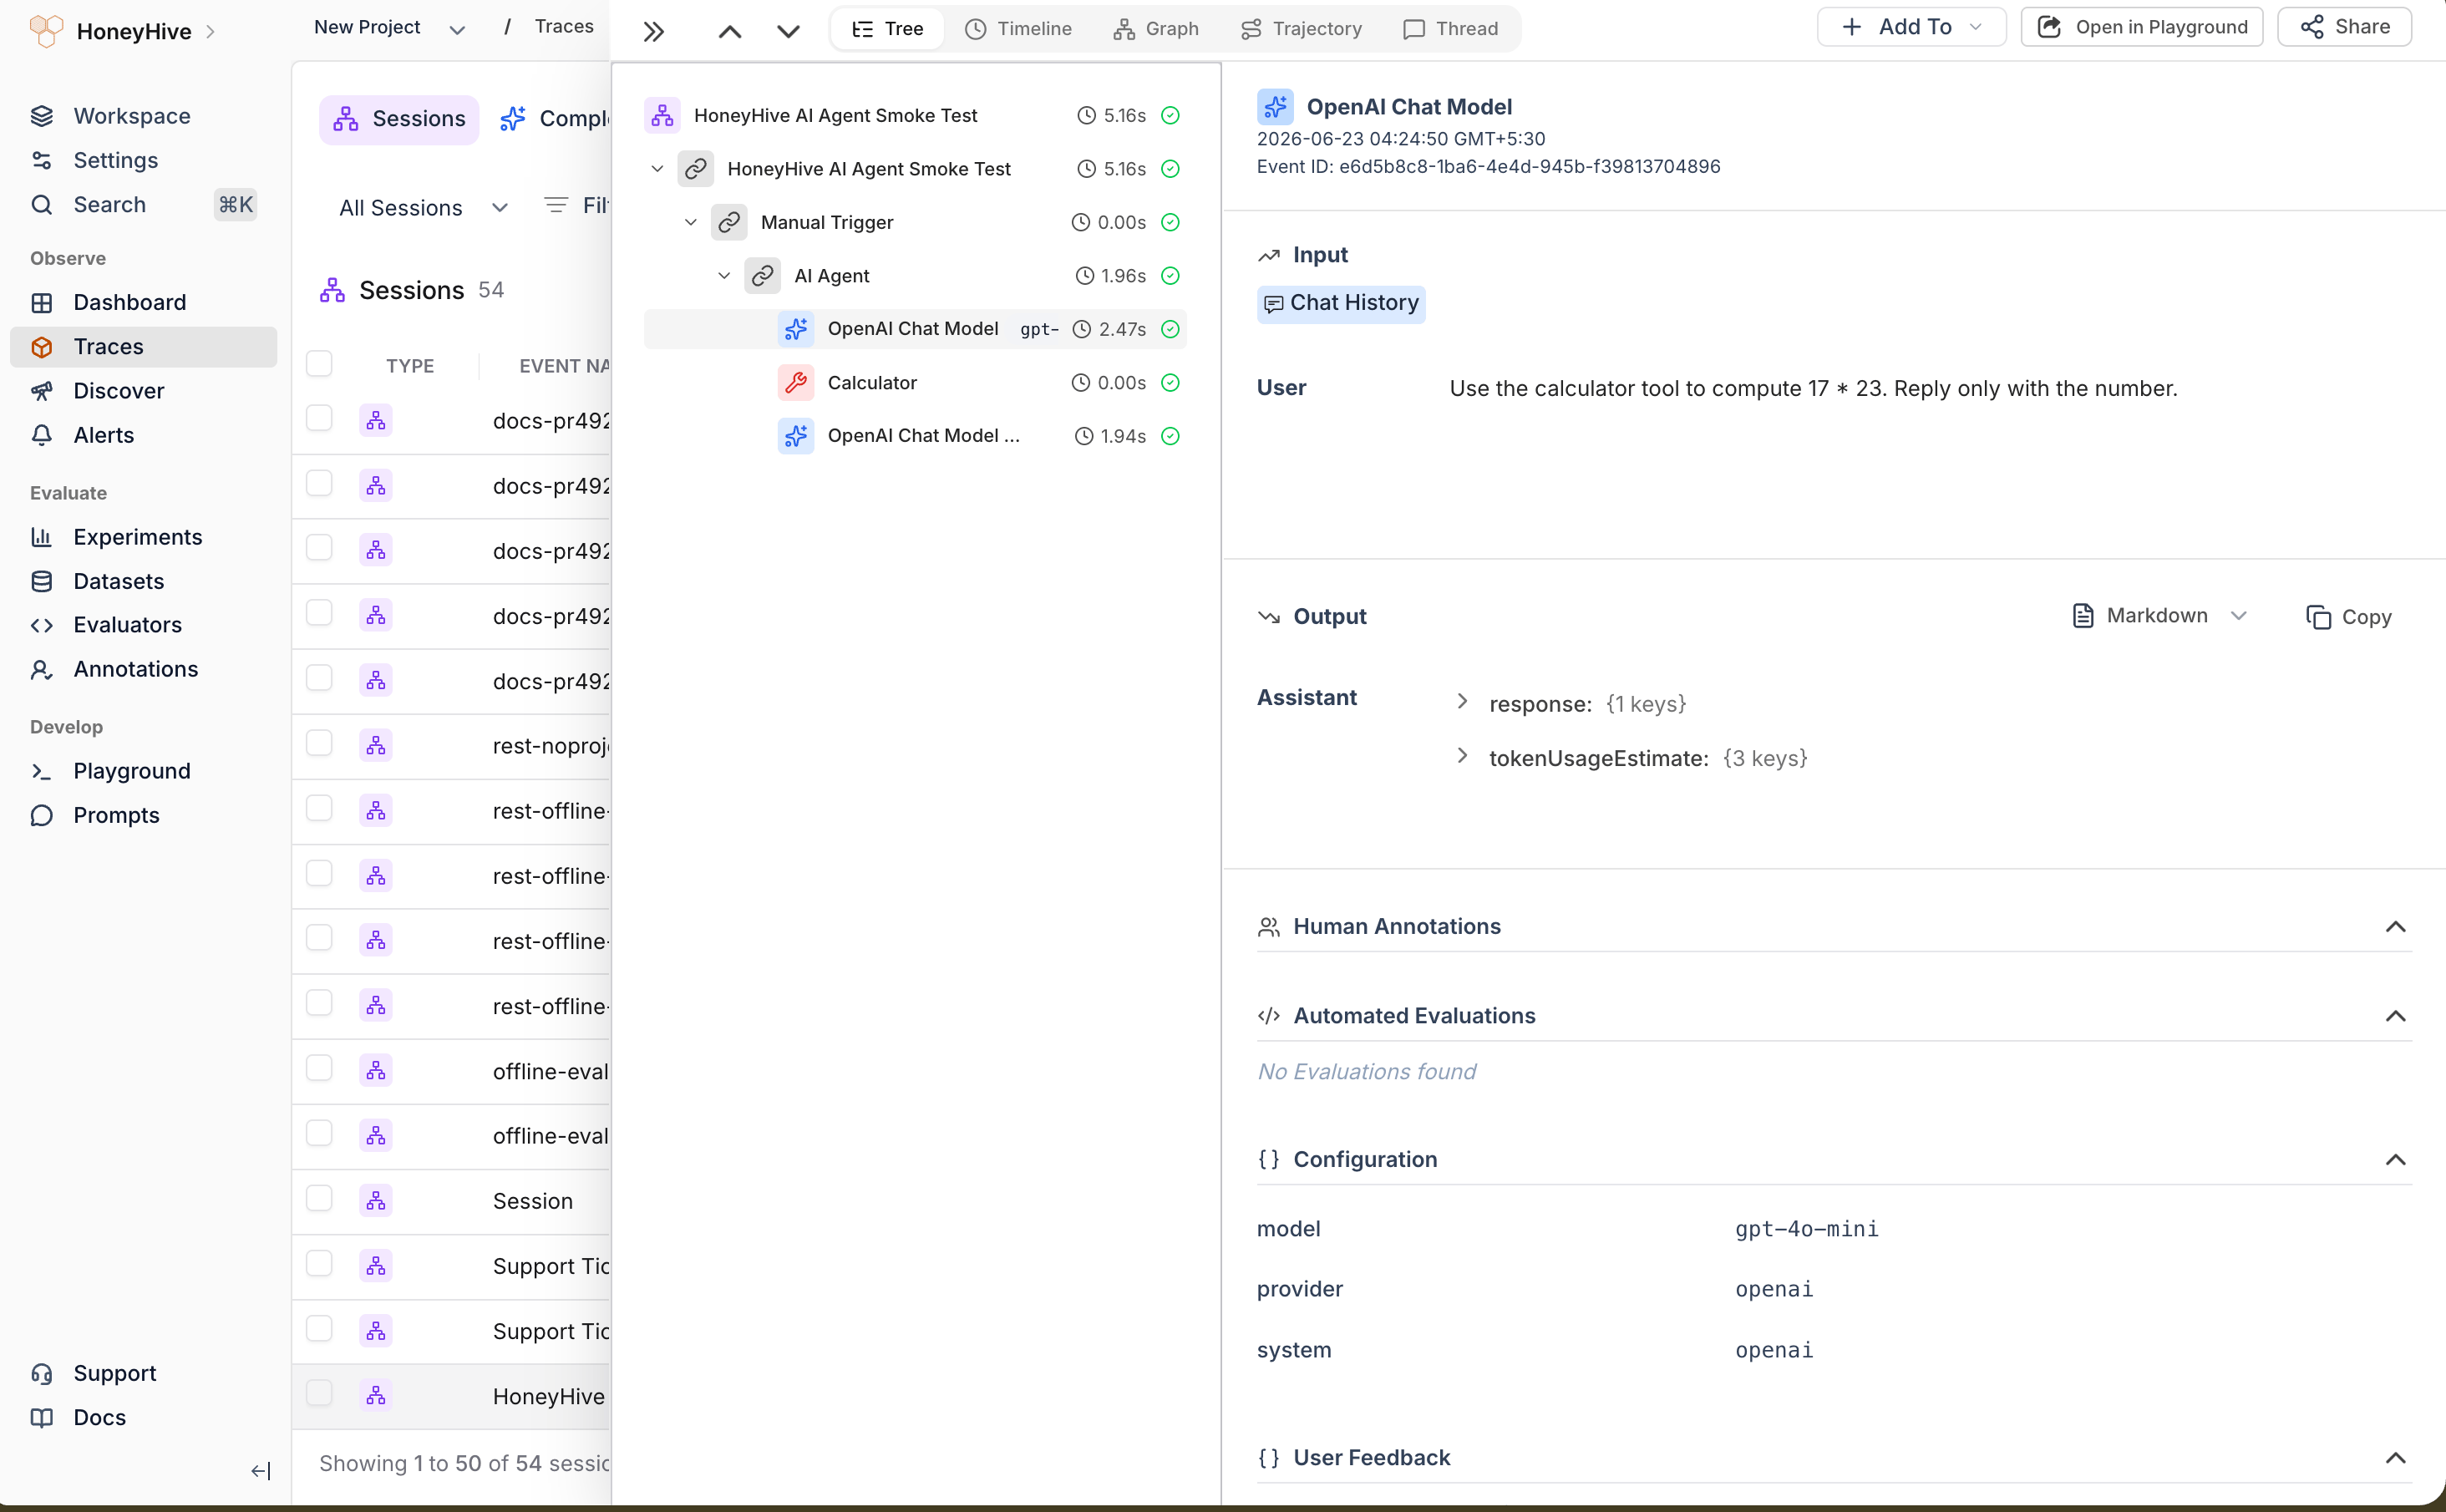The image size is (2446, 1512).
Task: Click the Evaluators code icon
Action: pyautogui.click(x=42, y=625)
